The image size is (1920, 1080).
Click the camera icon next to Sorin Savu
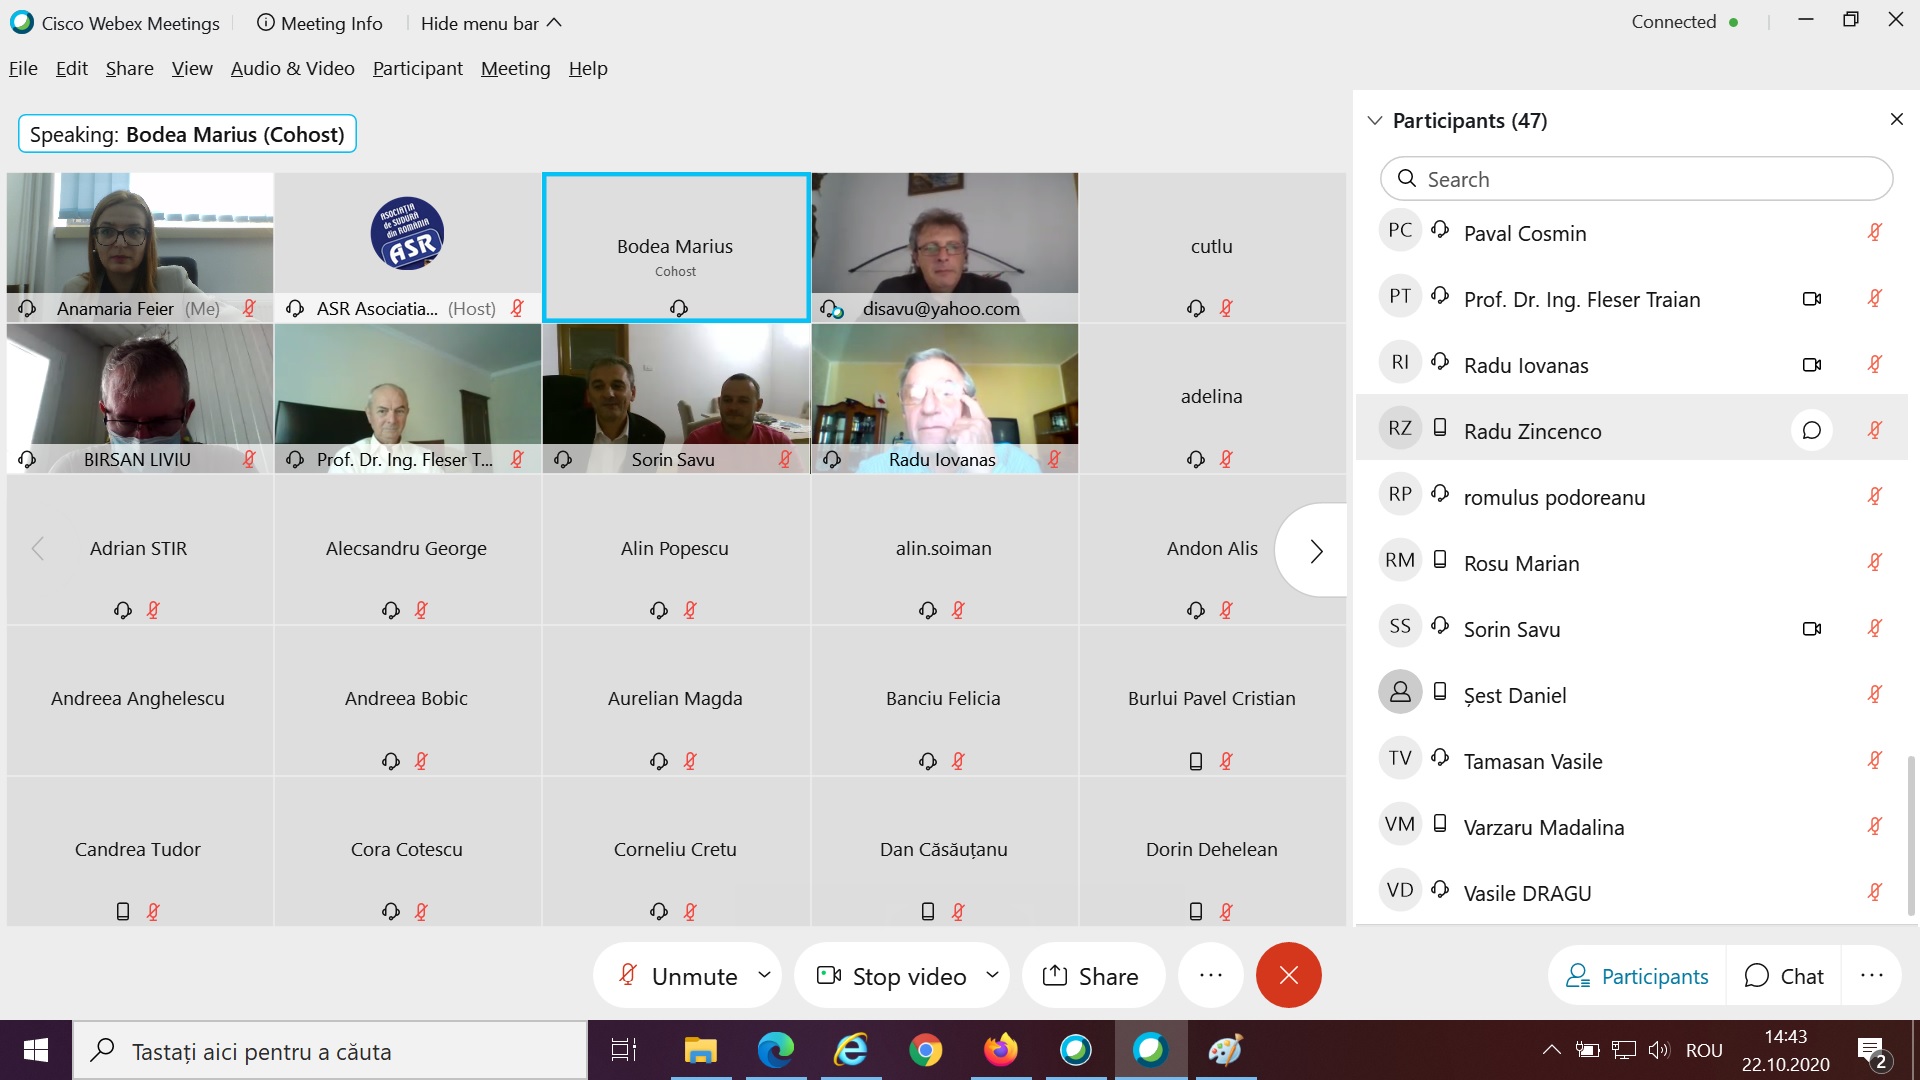1811,629
